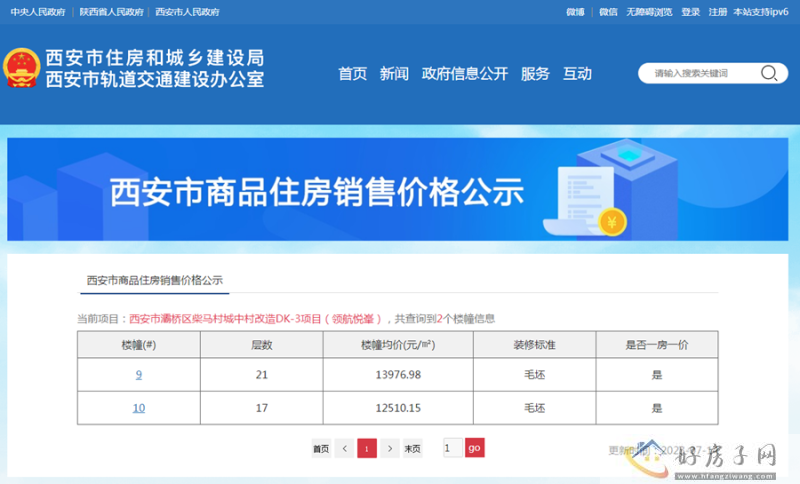Select the 西安市商品住房销售价格公示 tab
Image resolution: width=800 pixels, height=484 pixels.
pos(155,280)
